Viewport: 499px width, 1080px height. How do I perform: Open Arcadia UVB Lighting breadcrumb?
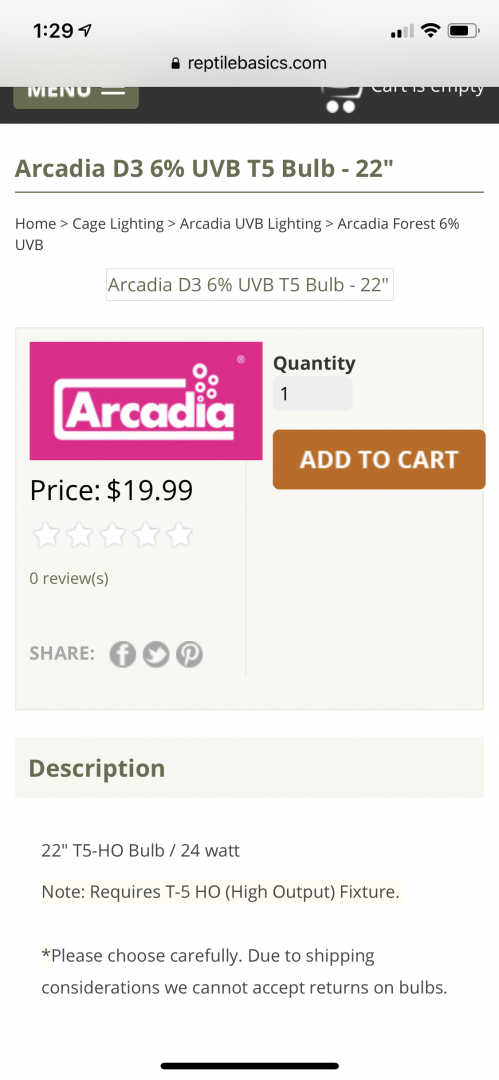coord(250,224)
